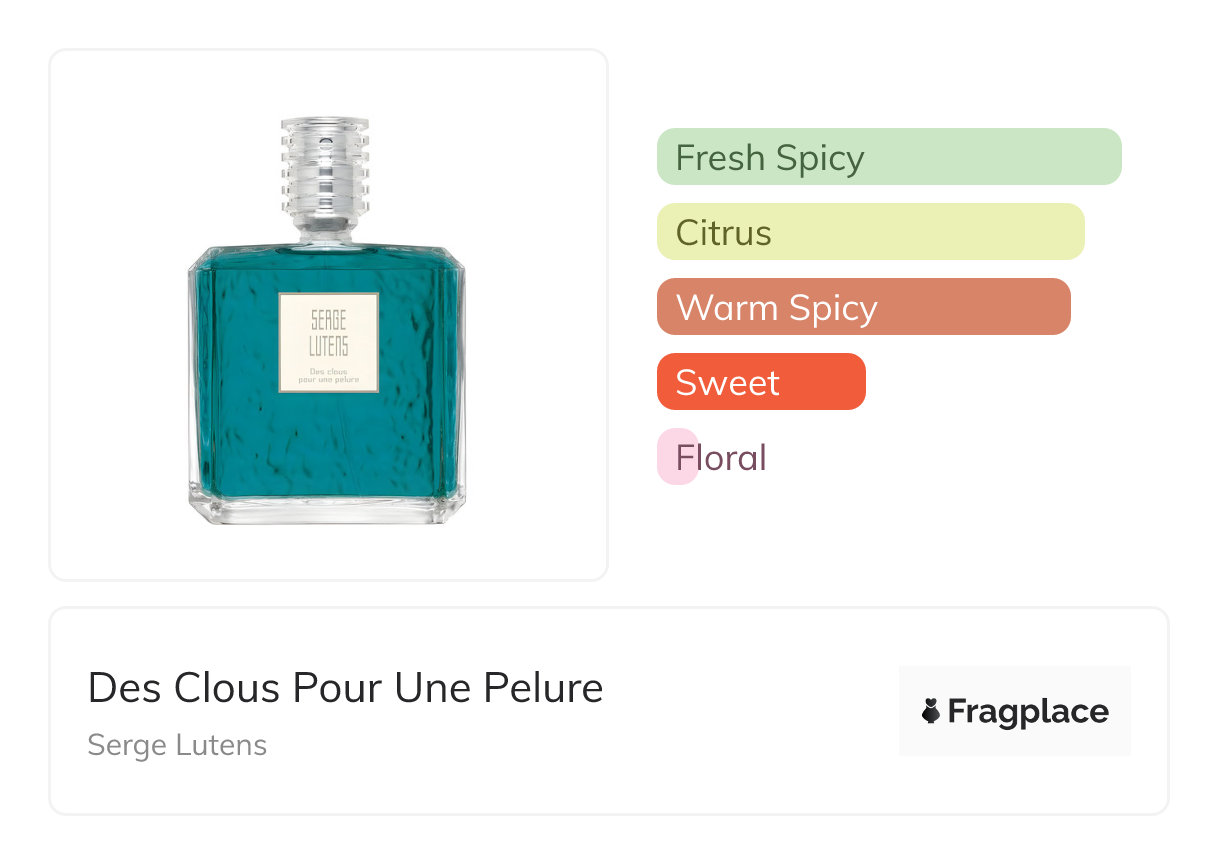The image size is (1218, 864).
Task: Open the Des Clous Pour Une Pelure title
Action: point(345,688)
